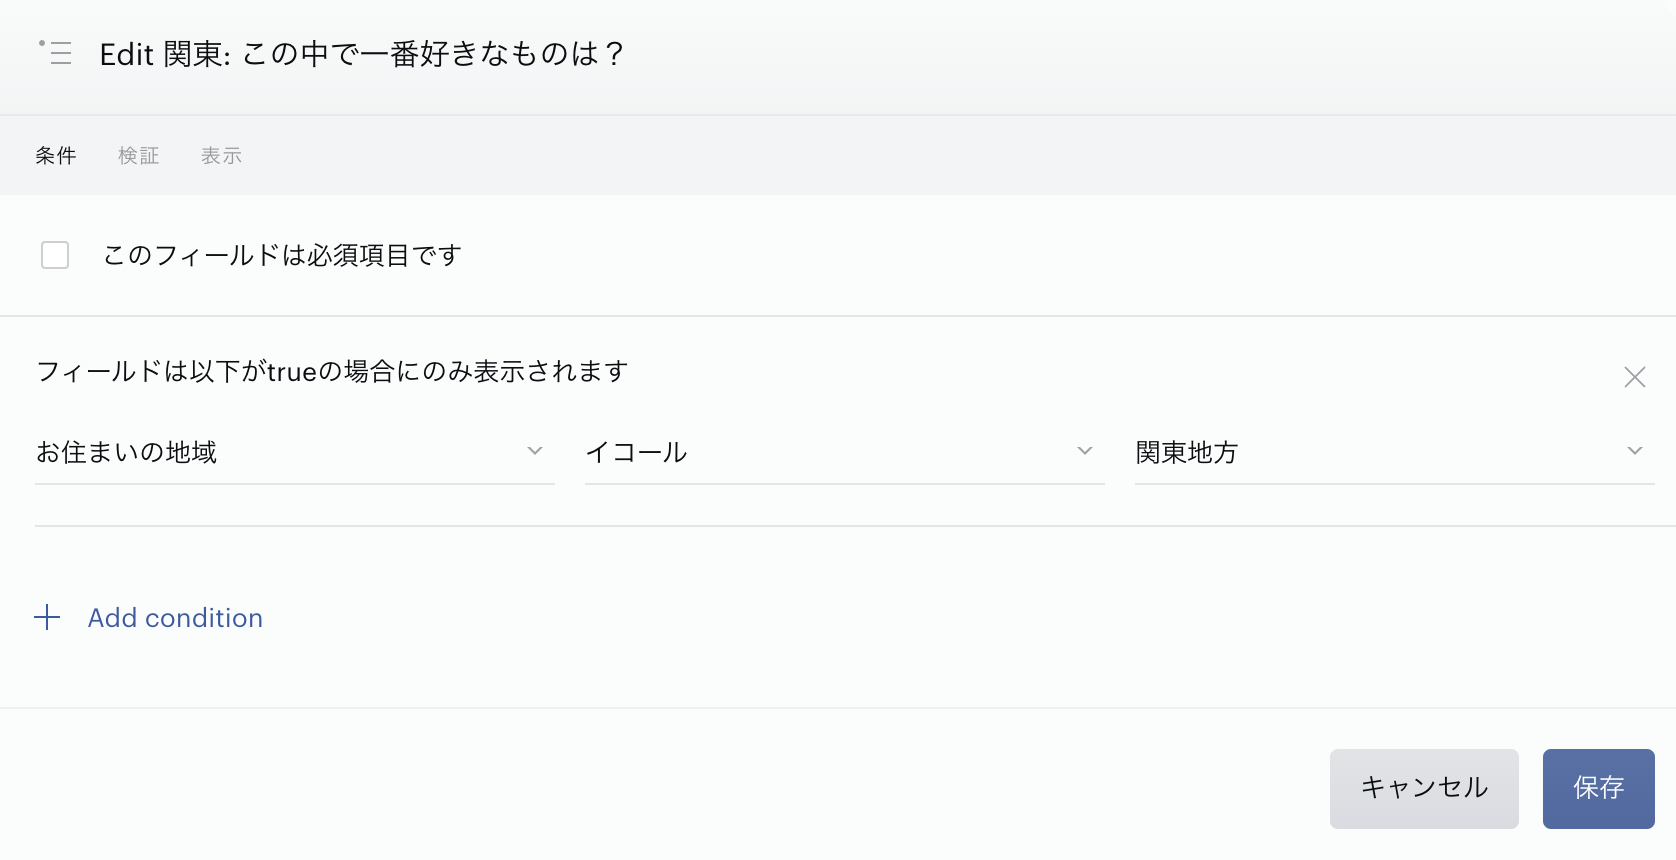Click the list field-type icon beside the title

point(56,53)
